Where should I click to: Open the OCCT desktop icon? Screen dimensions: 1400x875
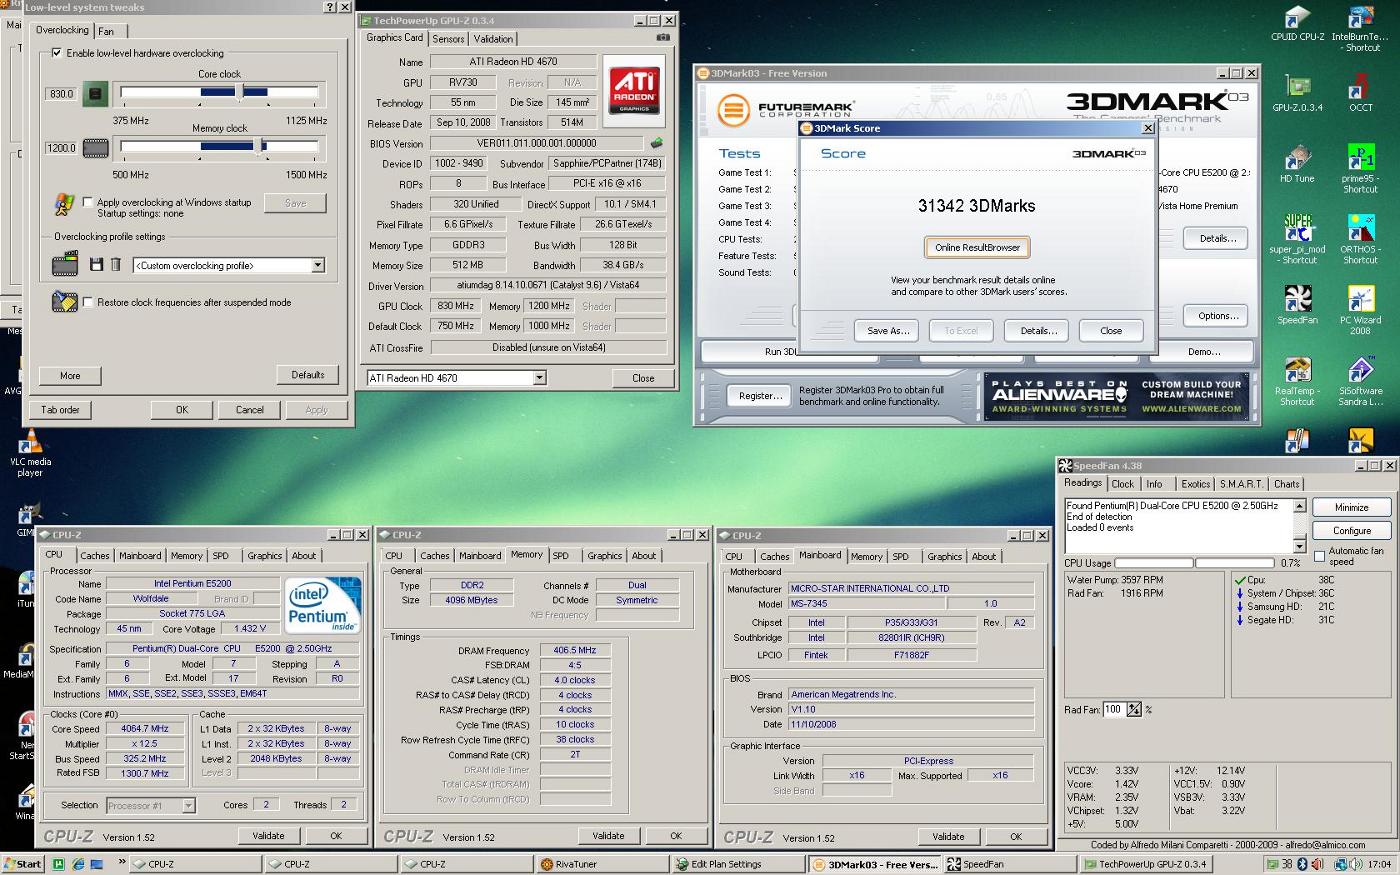tap(1360, 93)
